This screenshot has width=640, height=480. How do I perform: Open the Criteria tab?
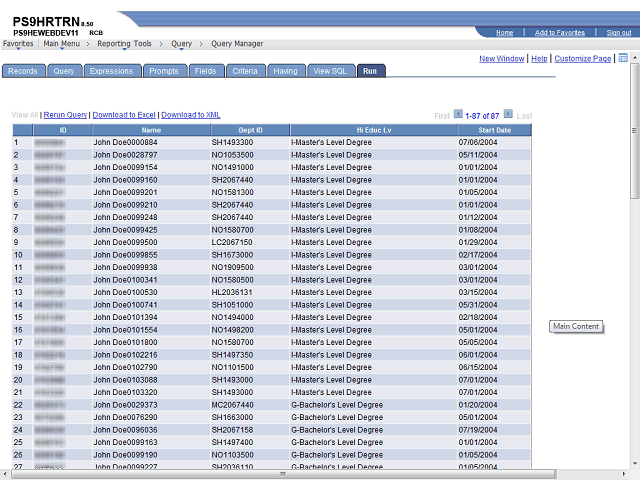pos(245,71)
